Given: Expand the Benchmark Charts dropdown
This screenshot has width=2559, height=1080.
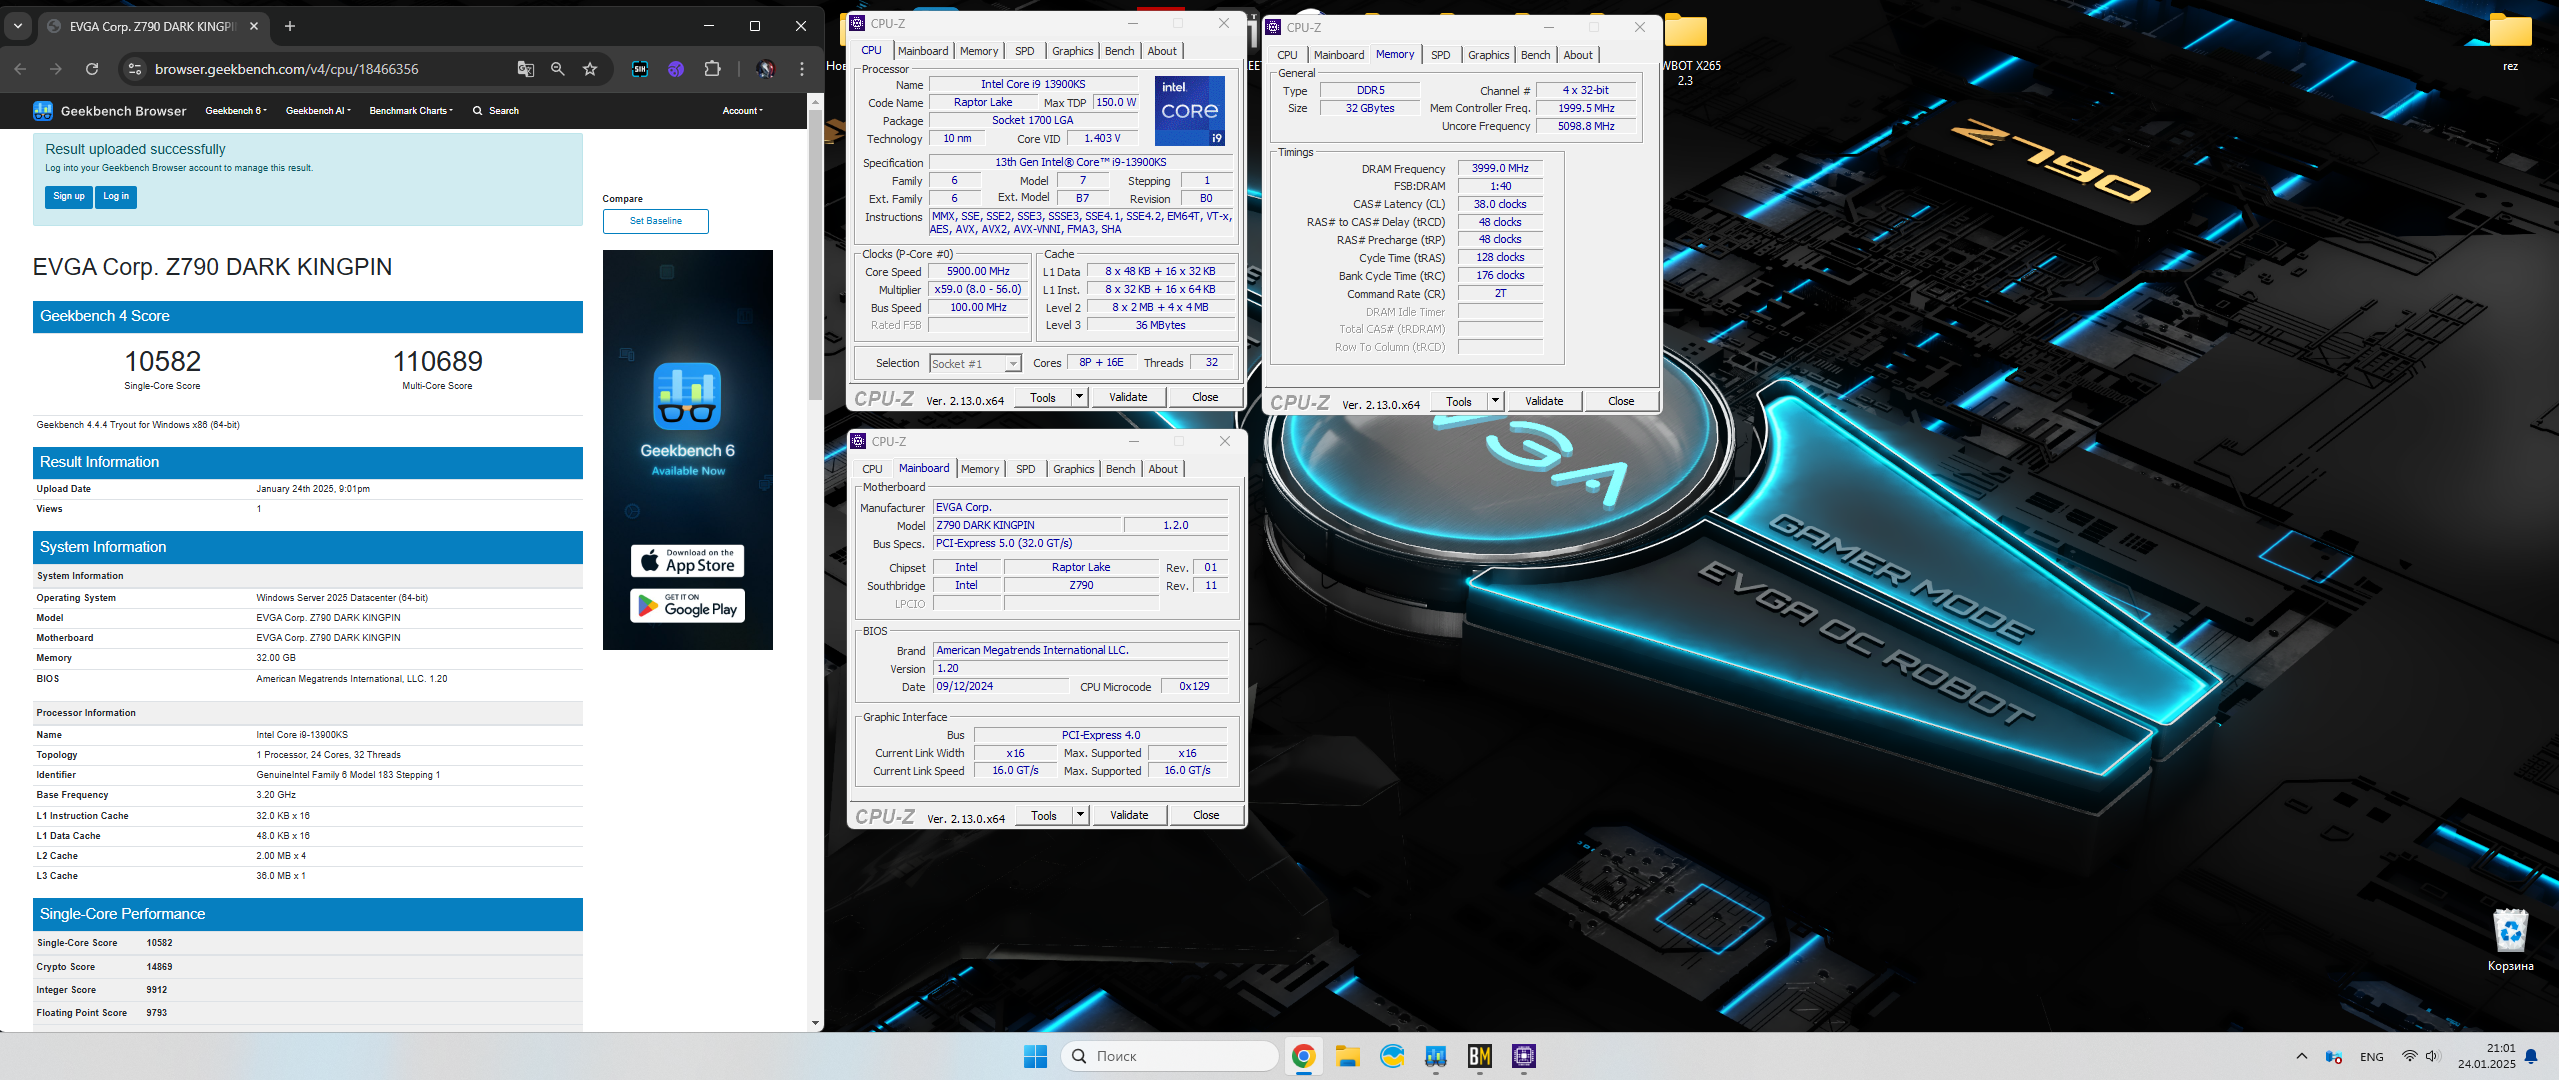Looking at the screenshot, I should (411, 111).
